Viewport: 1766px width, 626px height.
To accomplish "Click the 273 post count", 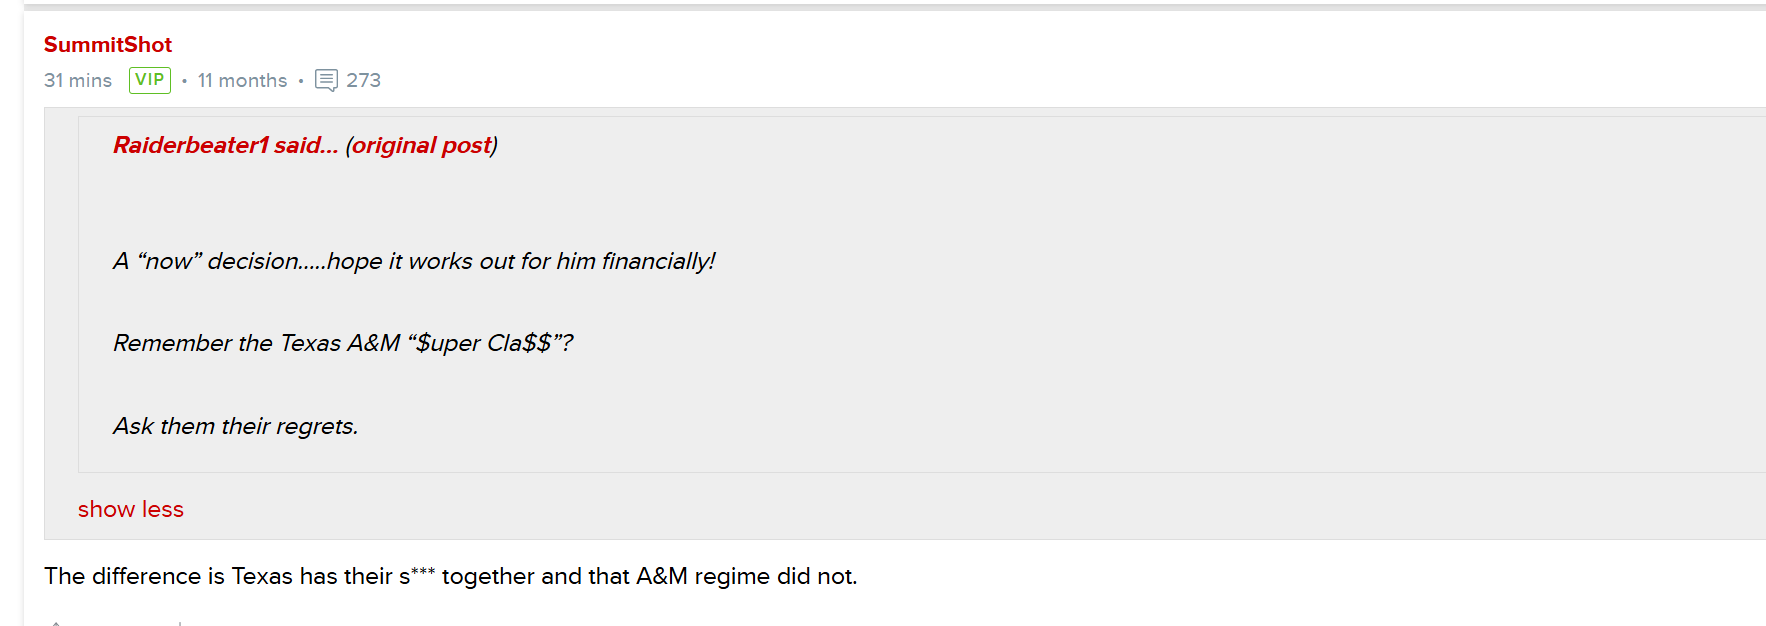I will pos(363,80).
